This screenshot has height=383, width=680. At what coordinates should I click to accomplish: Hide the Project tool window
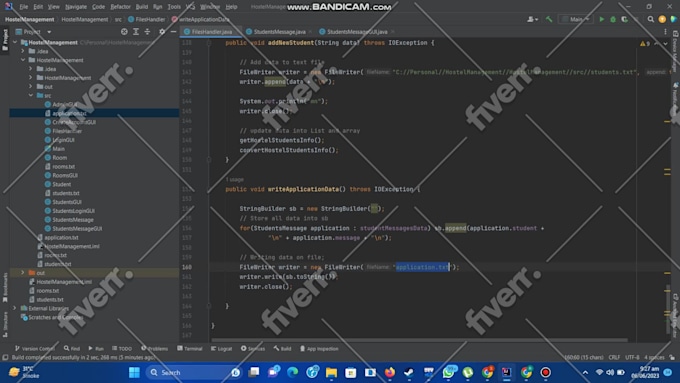click(x=173, y=32)
